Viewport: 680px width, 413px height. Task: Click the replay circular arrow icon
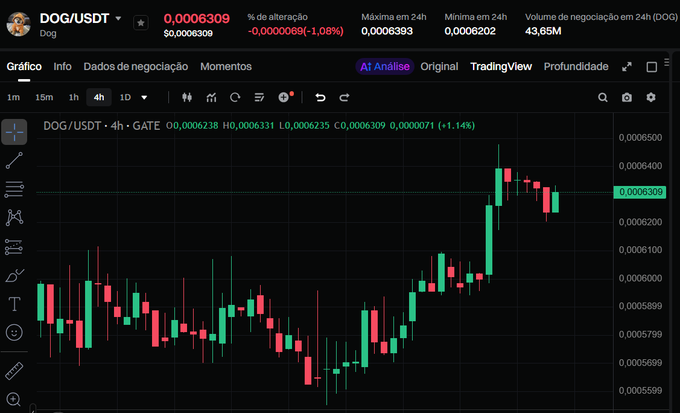[x=235, y=97]
